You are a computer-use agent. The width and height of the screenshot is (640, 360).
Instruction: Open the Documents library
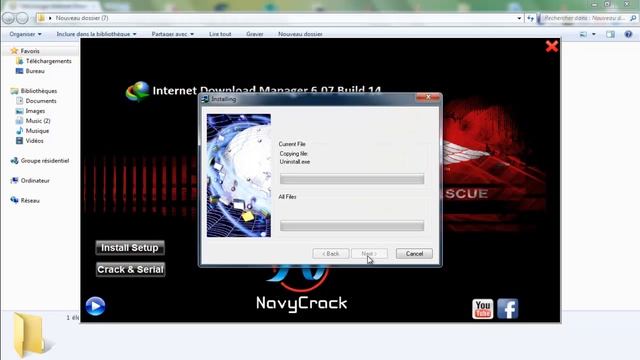(41, 101)
